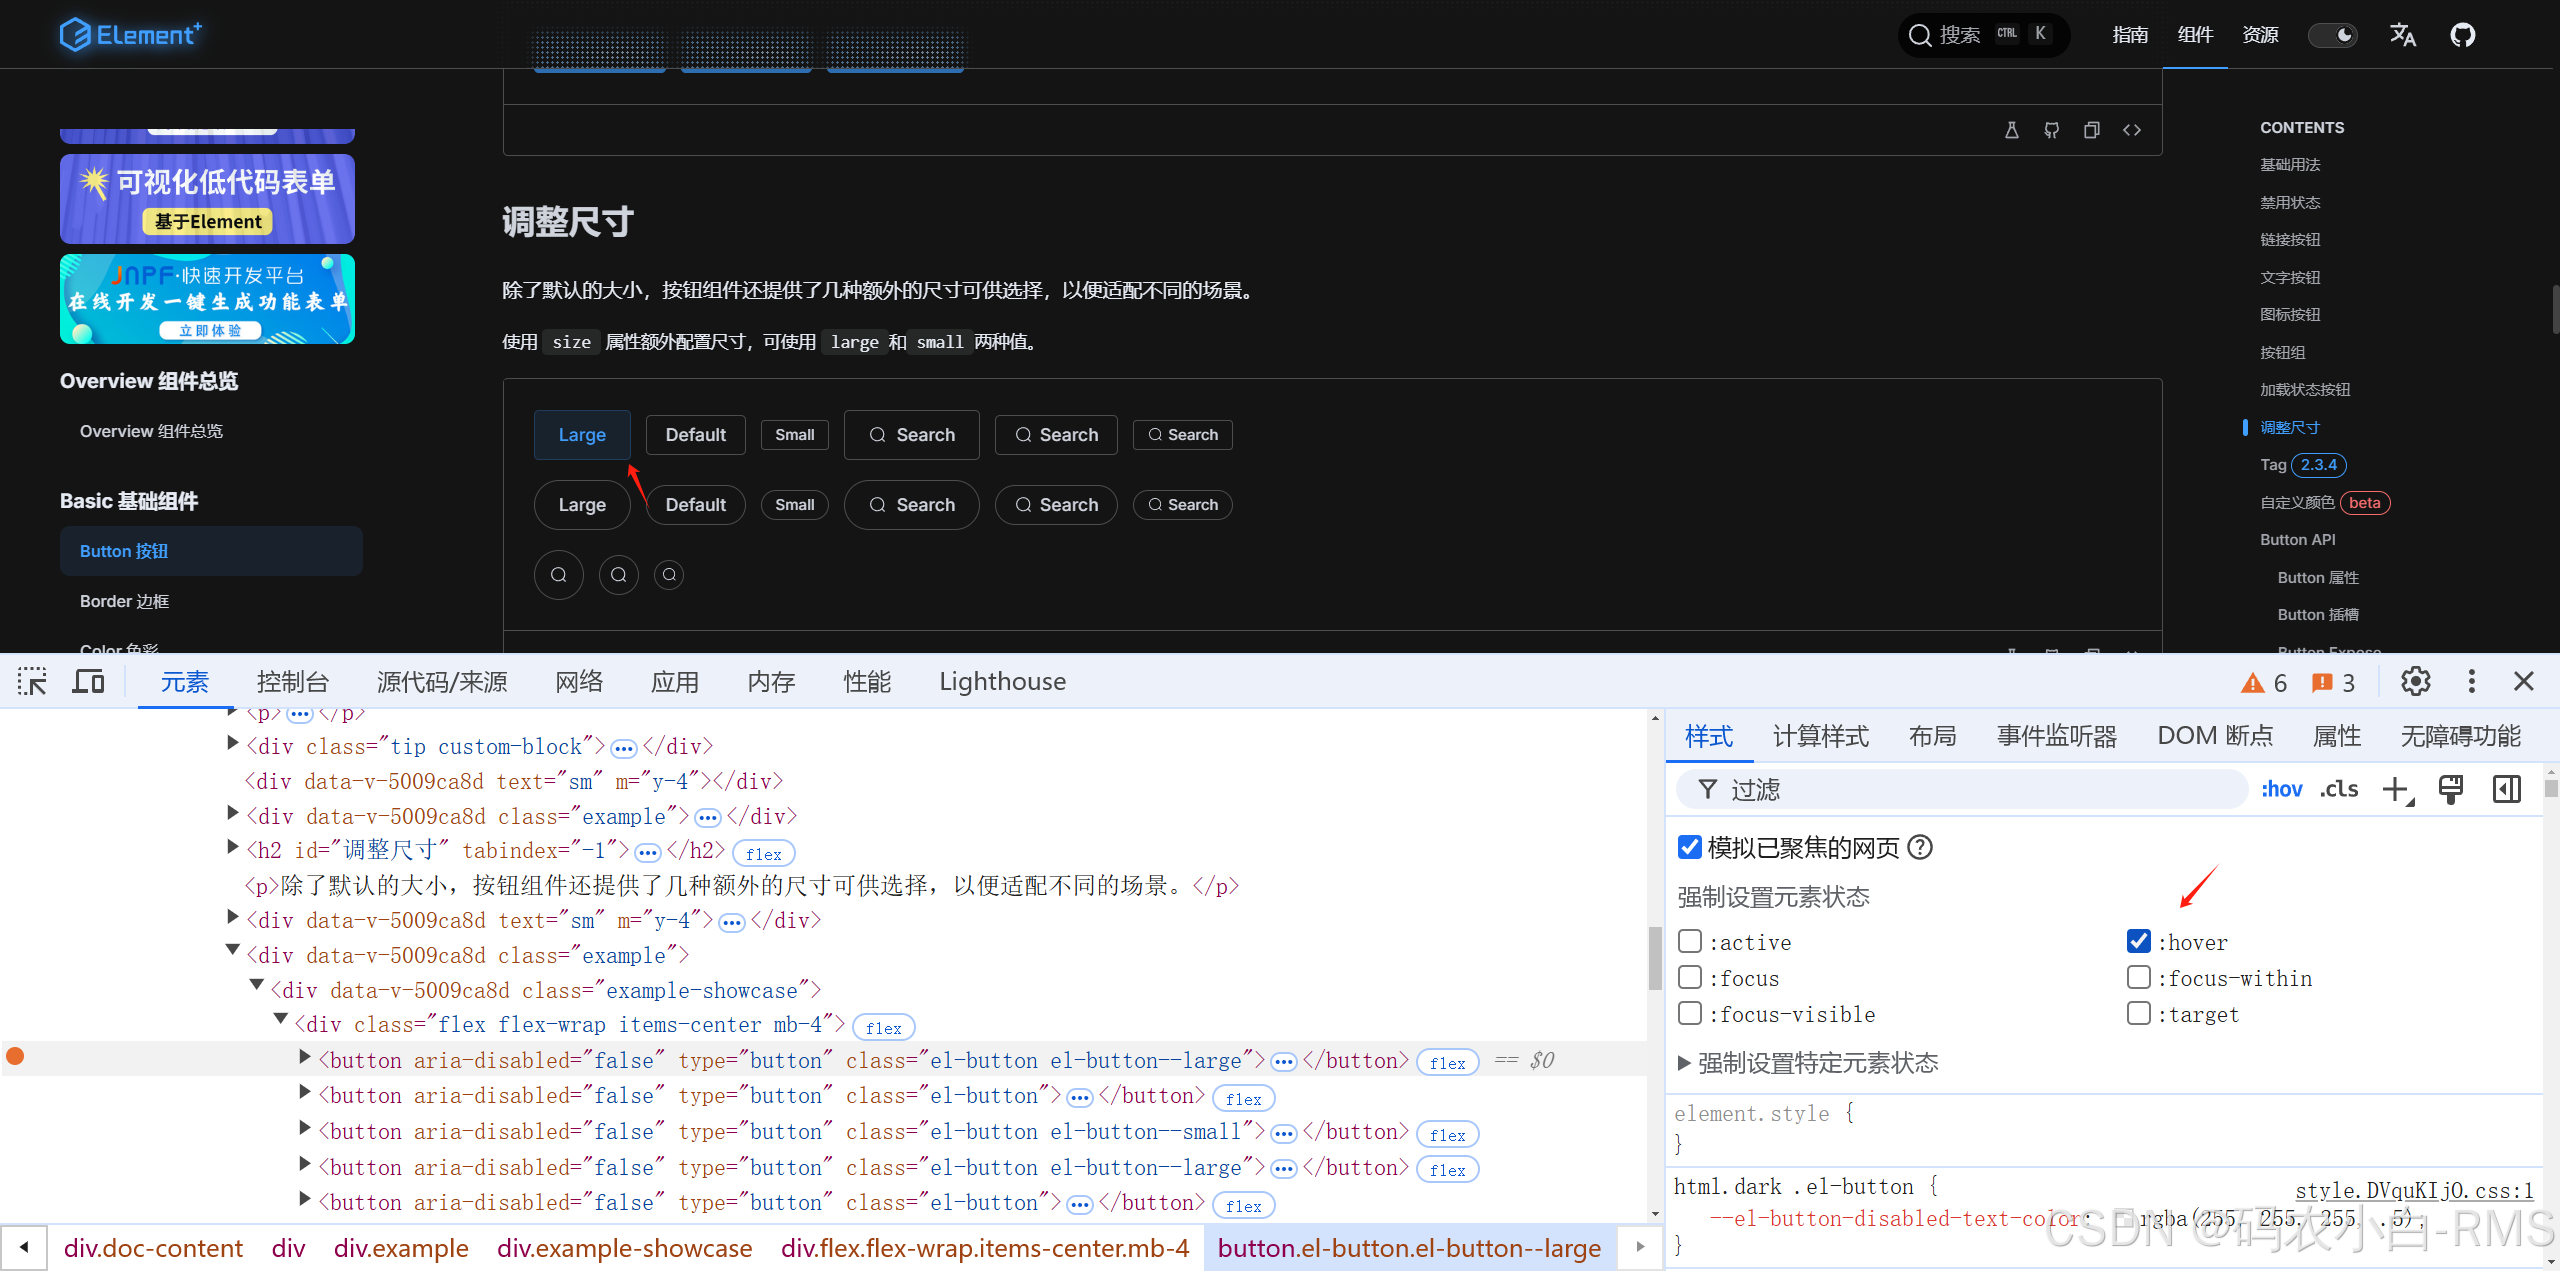Viewport: 2560px width, 1271px height.
Task: Open the GitHub repository icon in the header
Action: (2462, 36)
